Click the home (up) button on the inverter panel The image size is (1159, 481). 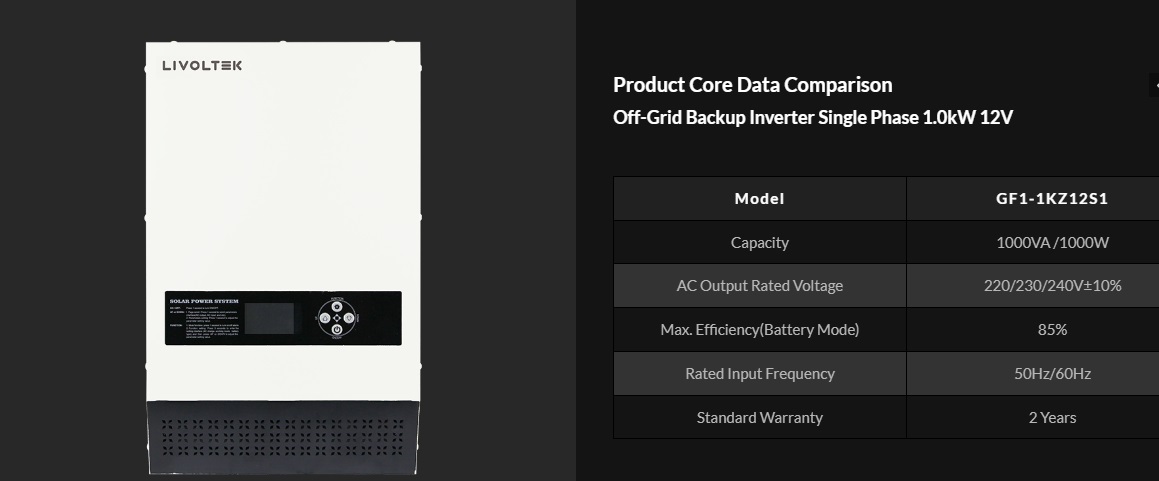tap(325, 318)
